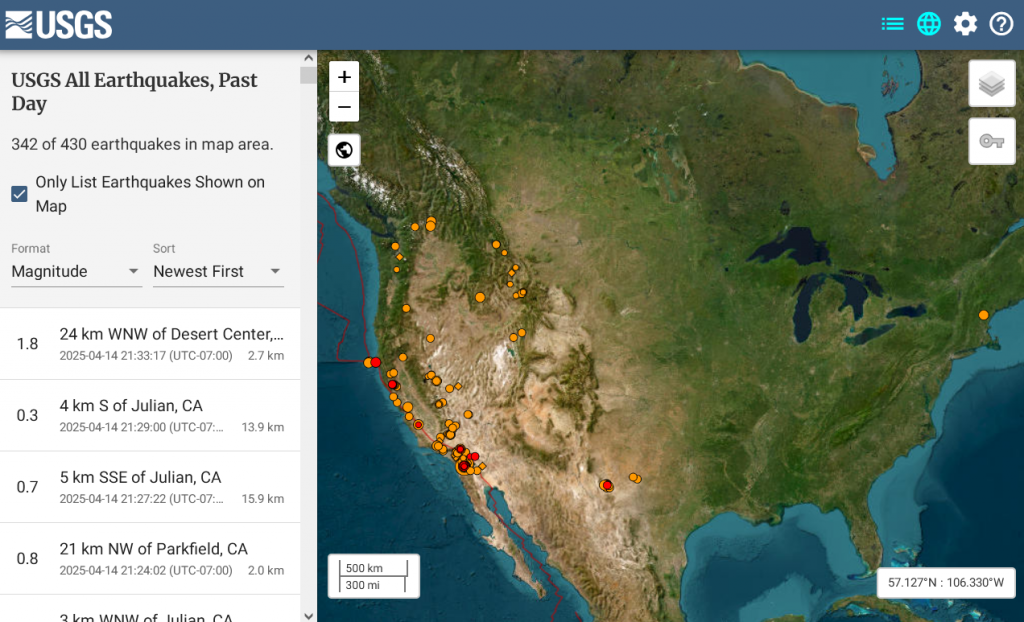
Task: Expand the Format Magnitude dropdown
Action: [76, 271]
